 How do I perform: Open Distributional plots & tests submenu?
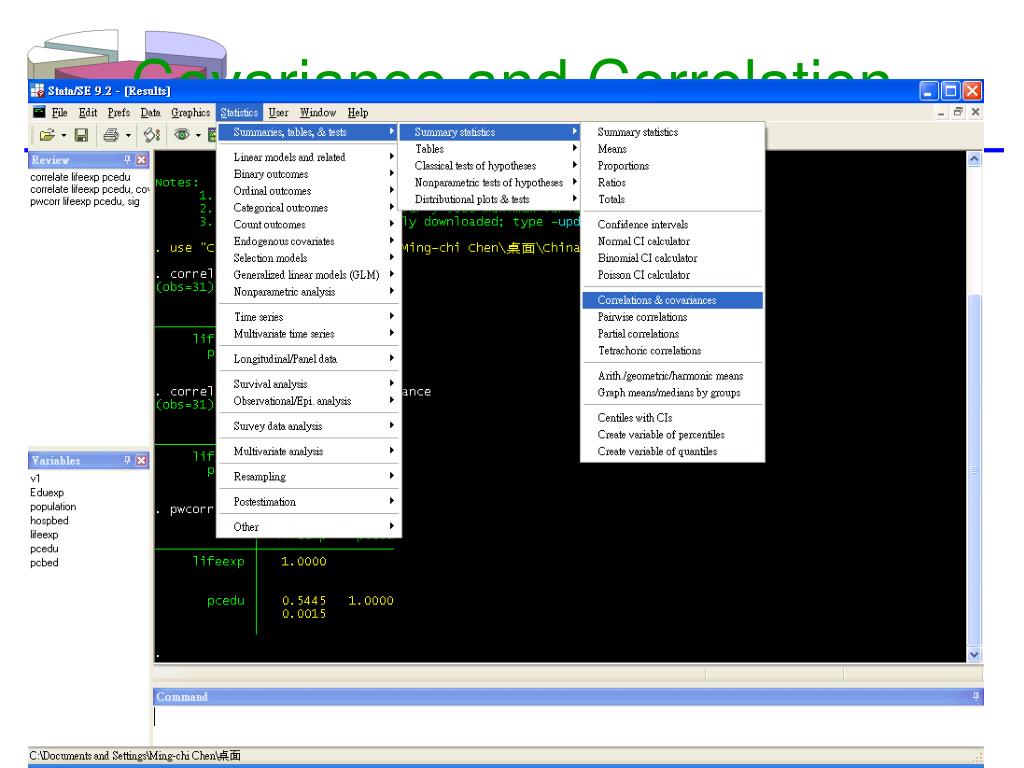[x=488, y=199]
